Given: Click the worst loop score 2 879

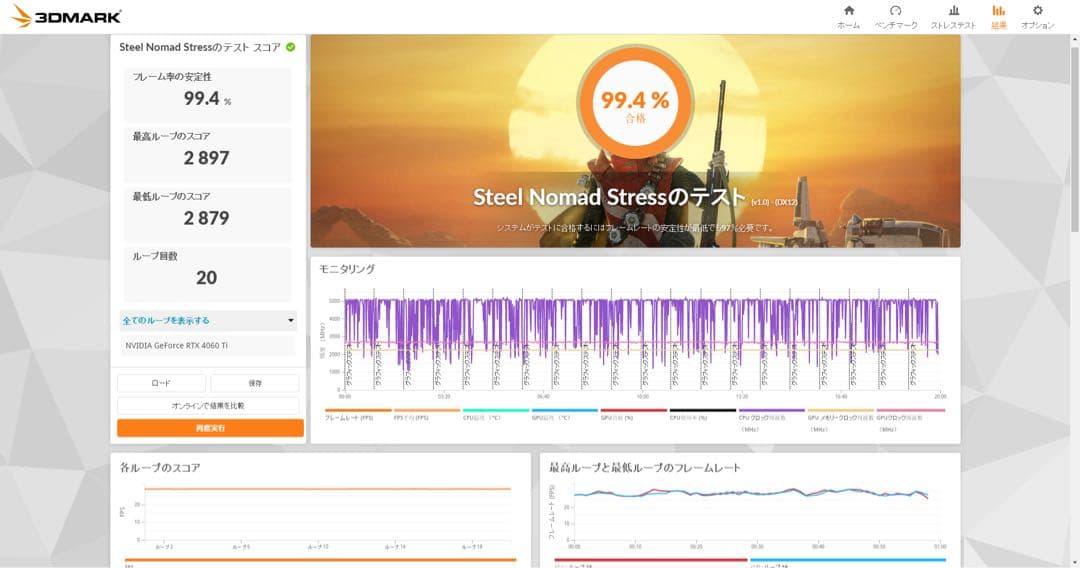Looking at the screenshot, I should (207, 218).
